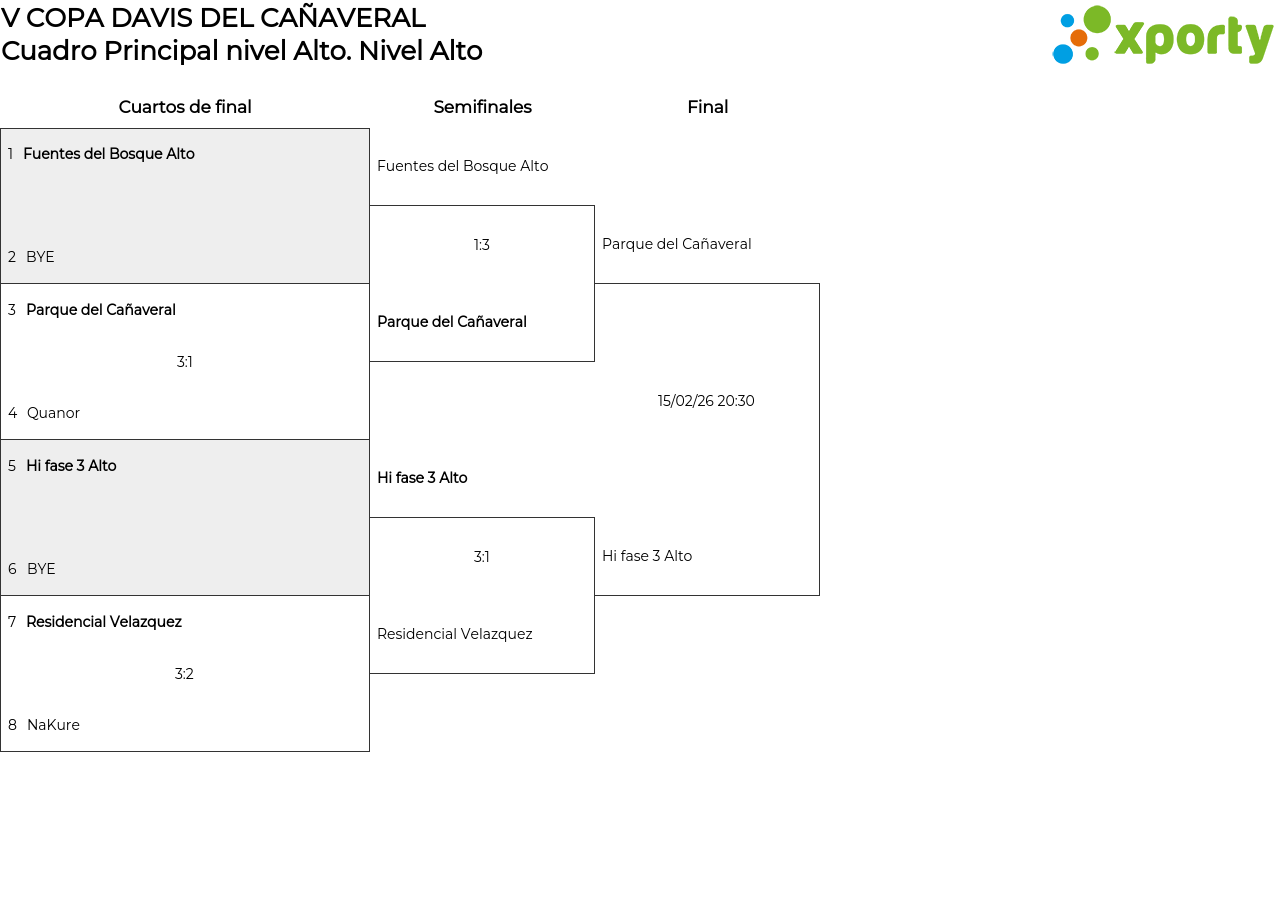Click the Cuartos de final heading
Image resolution: width=1280 pixels, height=916 pixels.
[185, 107]
